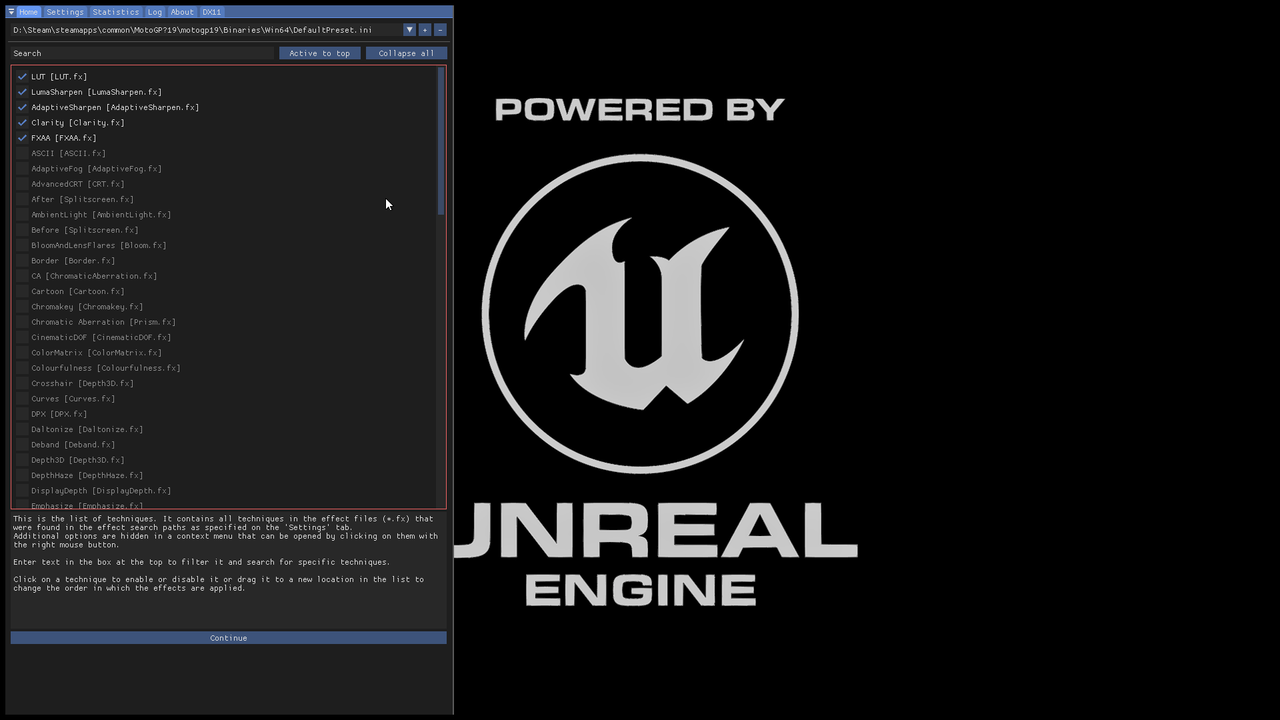
Task: Select Colourfulness [Colourfulness.fx] text
Action: [106, 368]
